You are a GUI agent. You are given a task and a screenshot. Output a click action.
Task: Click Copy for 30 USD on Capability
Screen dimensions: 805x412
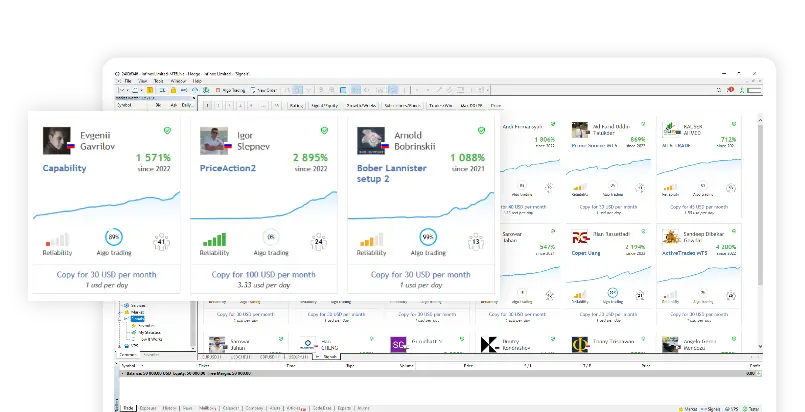coord(104,275)
